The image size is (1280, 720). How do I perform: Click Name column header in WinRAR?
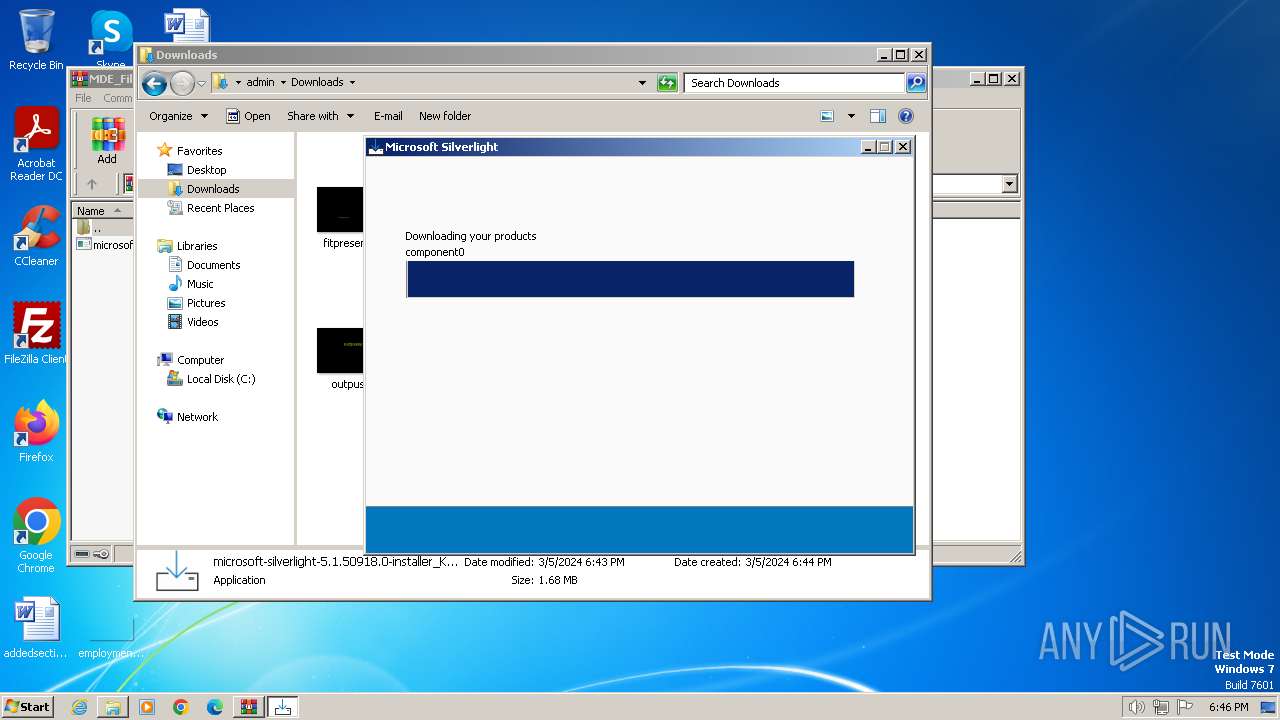102,211
